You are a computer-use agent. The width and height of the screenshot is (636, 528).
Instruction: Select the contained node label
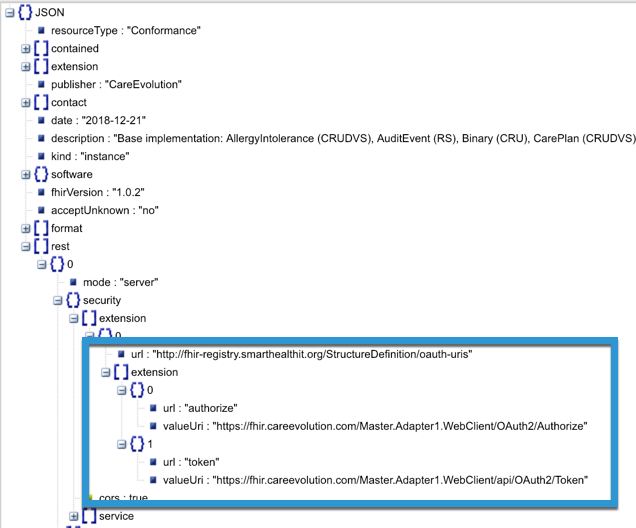pyautogui.click(x=75, y=49)
